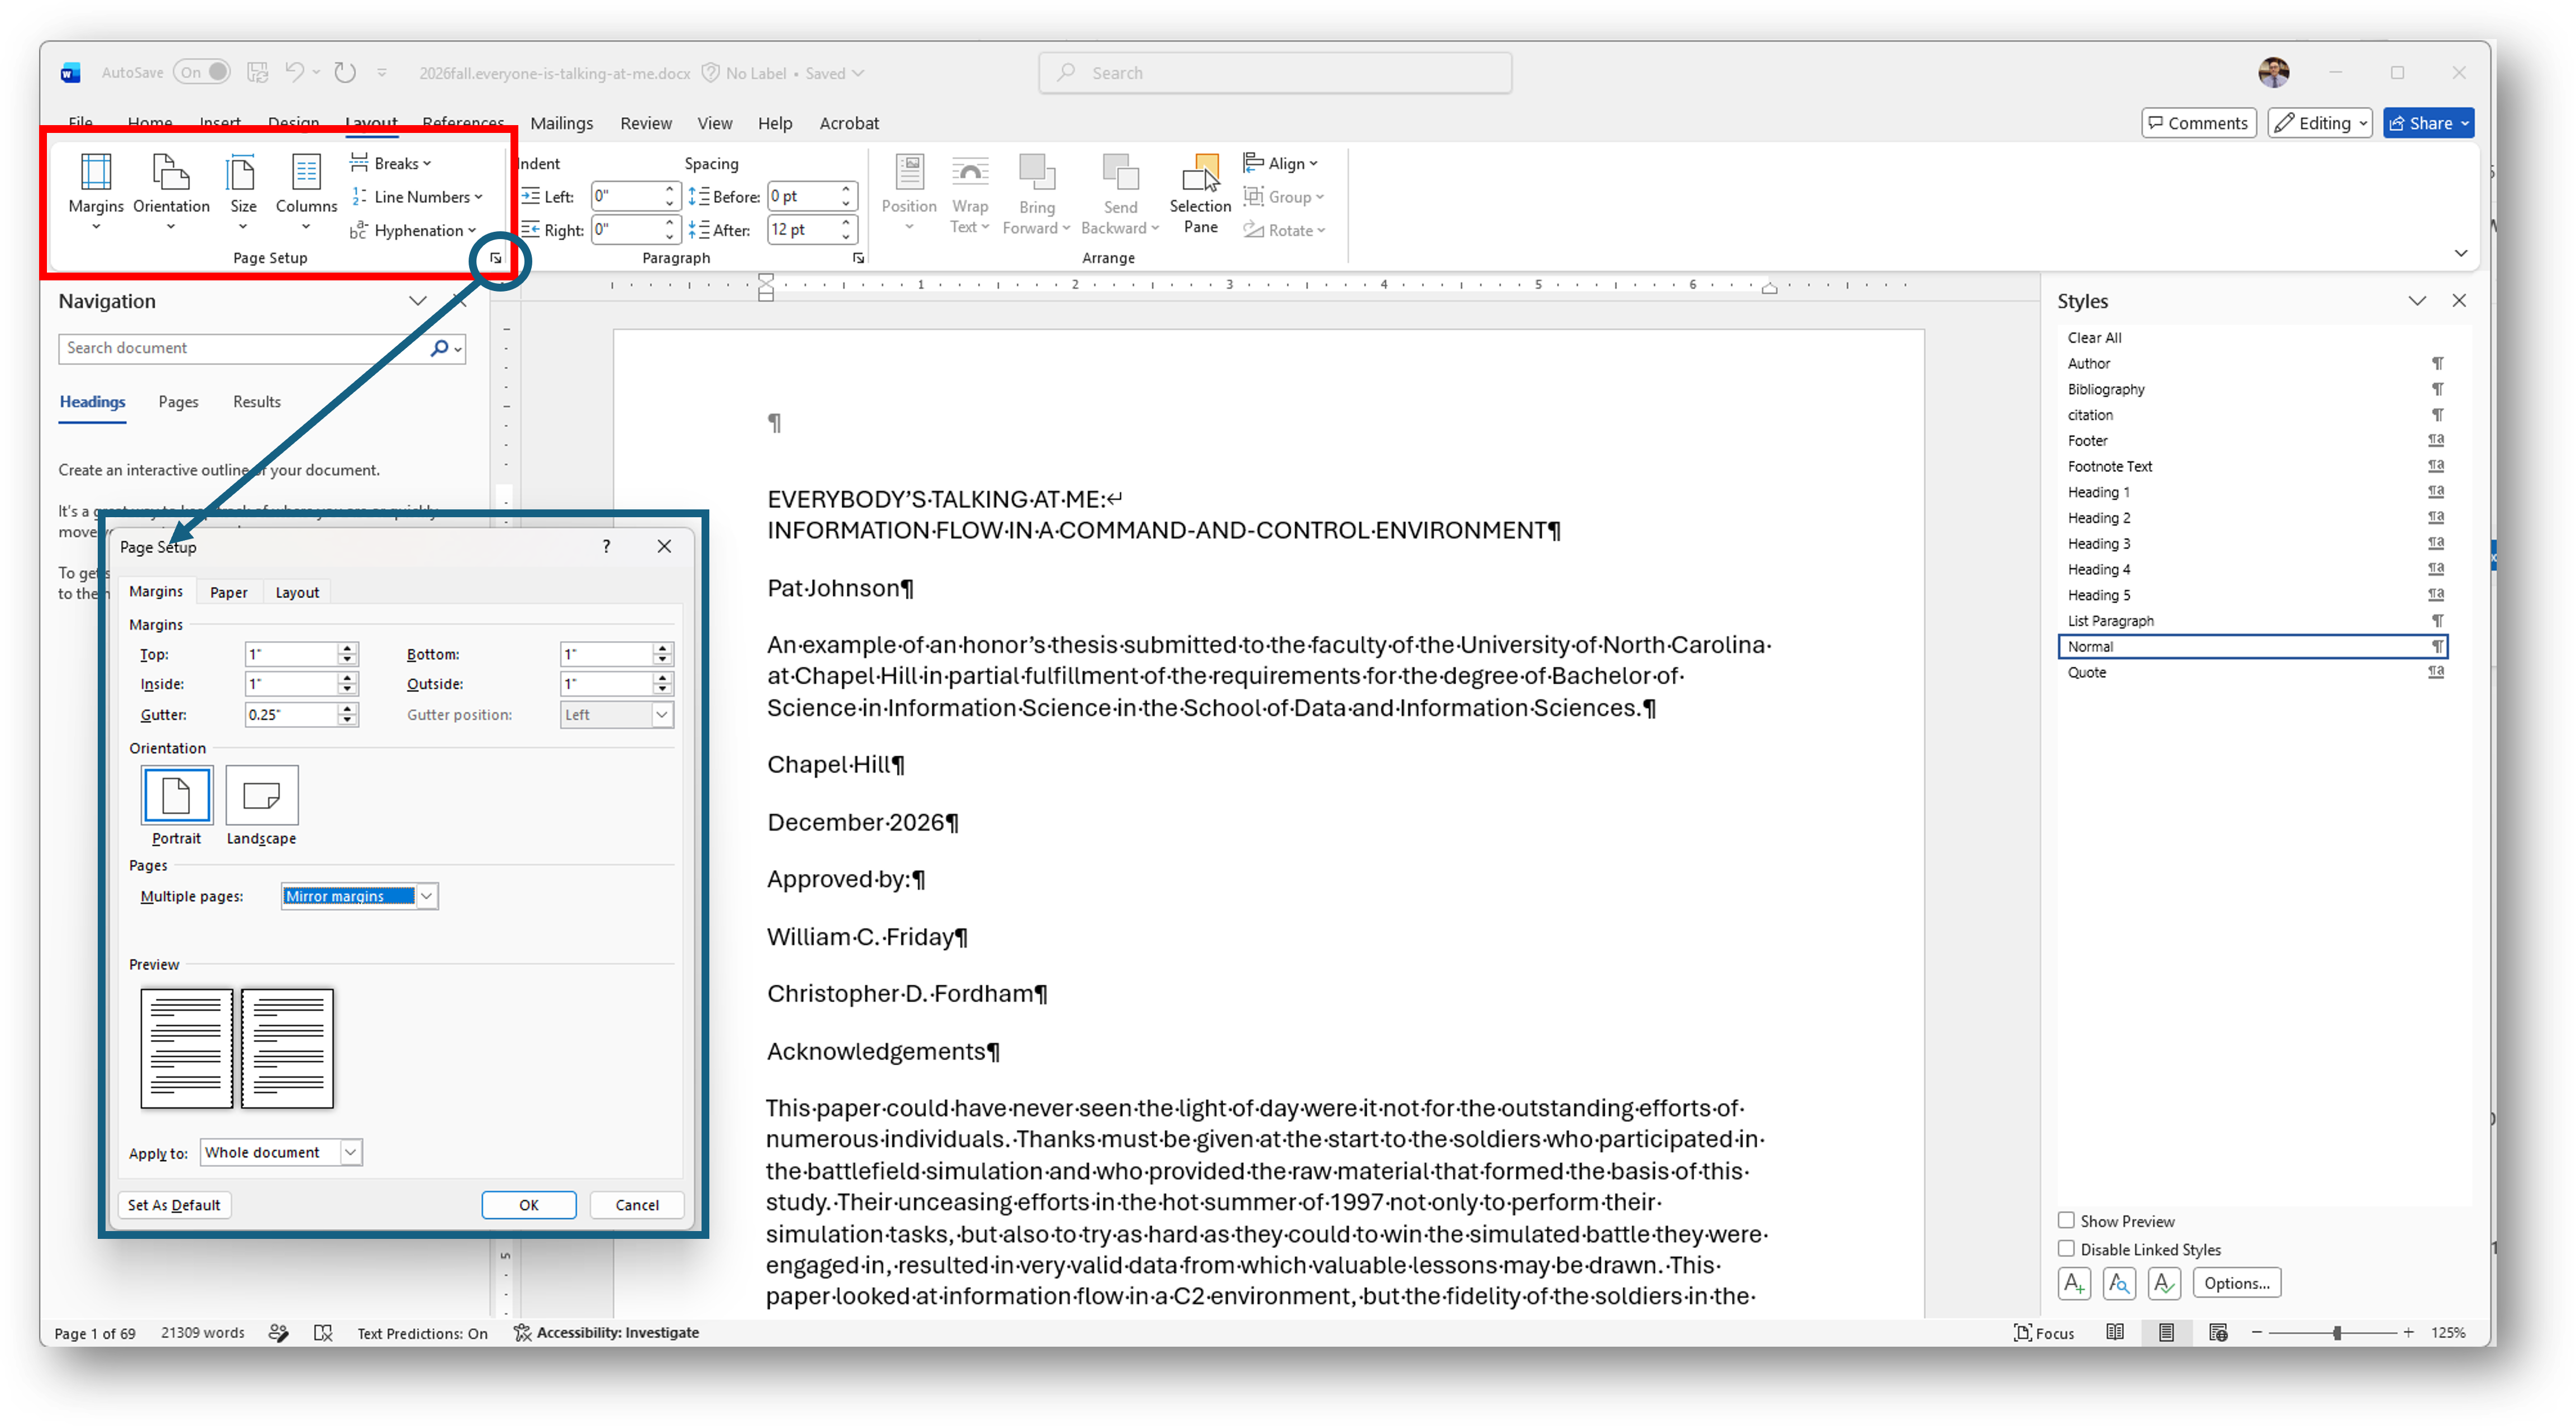Open the Editing mode dropdown
Viewport: 2576px width, 1426px height.
point(2319,123)
